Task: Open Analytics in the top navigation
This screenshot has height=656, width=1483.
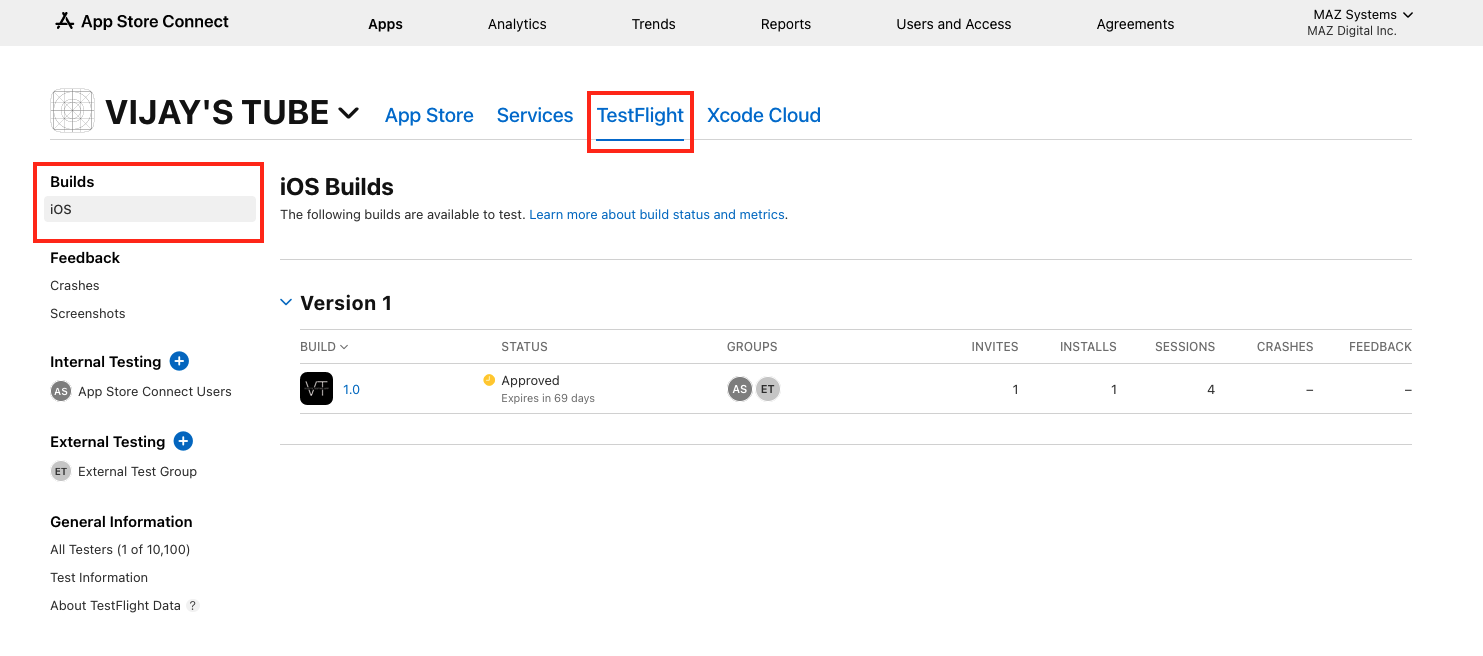Action: [x=517, y=24]
